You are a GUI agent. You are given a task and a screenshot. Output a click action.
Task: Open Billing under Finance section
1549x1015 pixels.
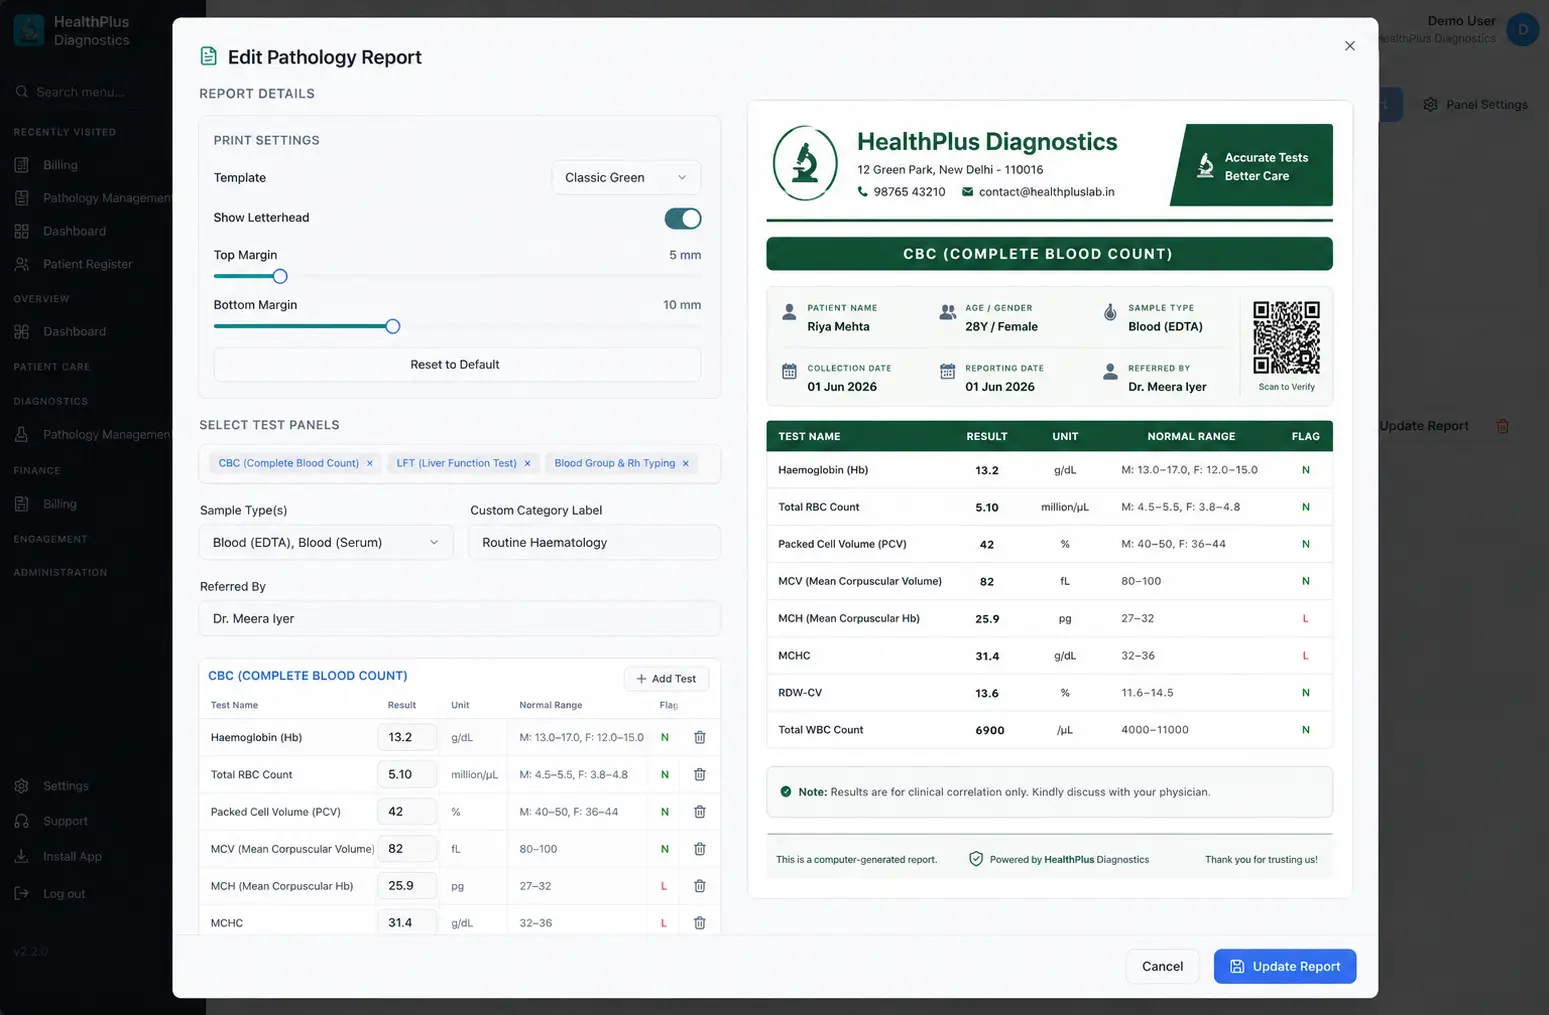point(60,504)
